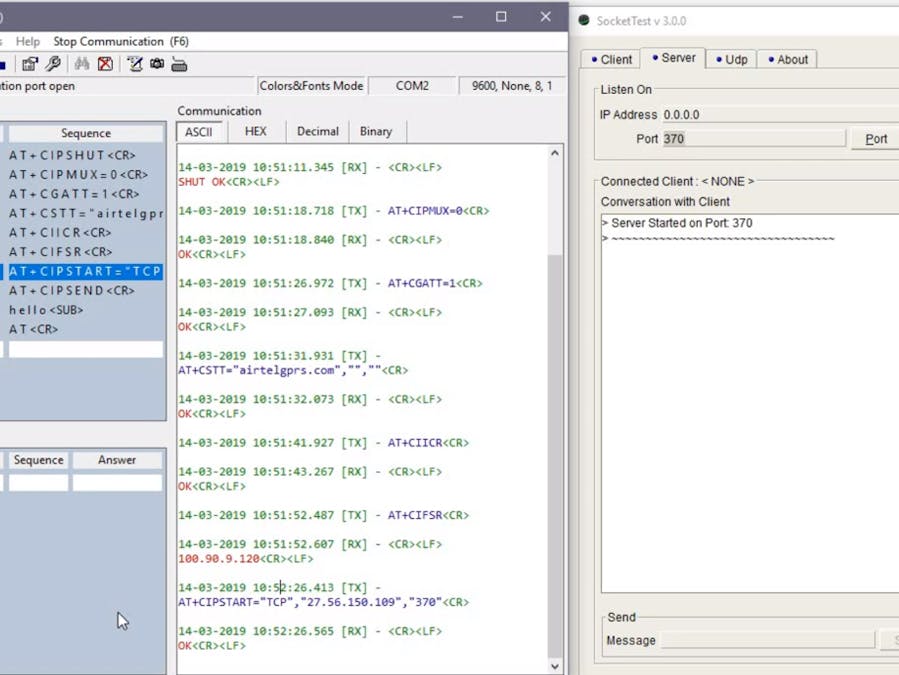899x675 pixels.
Task: Click the Message input field
Action: pyautogui.click(x=767, y=640)
